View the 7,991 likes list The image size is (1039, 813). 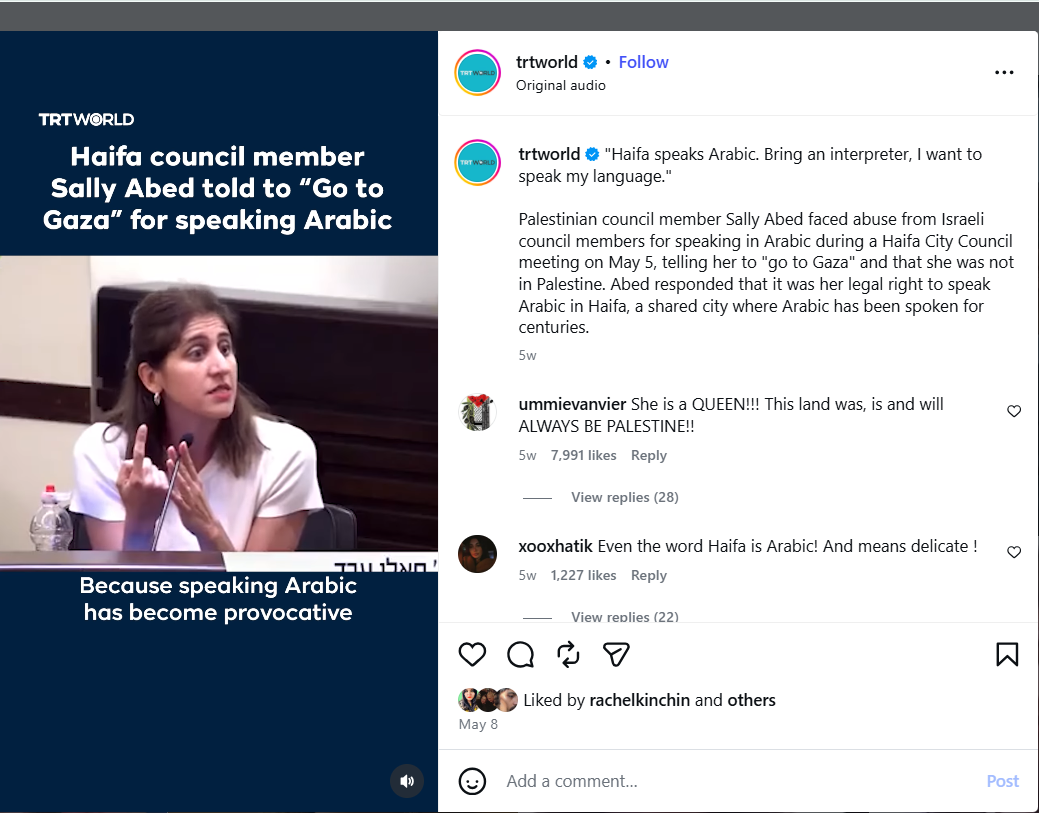pyautogui.click(x=583, y=455)
